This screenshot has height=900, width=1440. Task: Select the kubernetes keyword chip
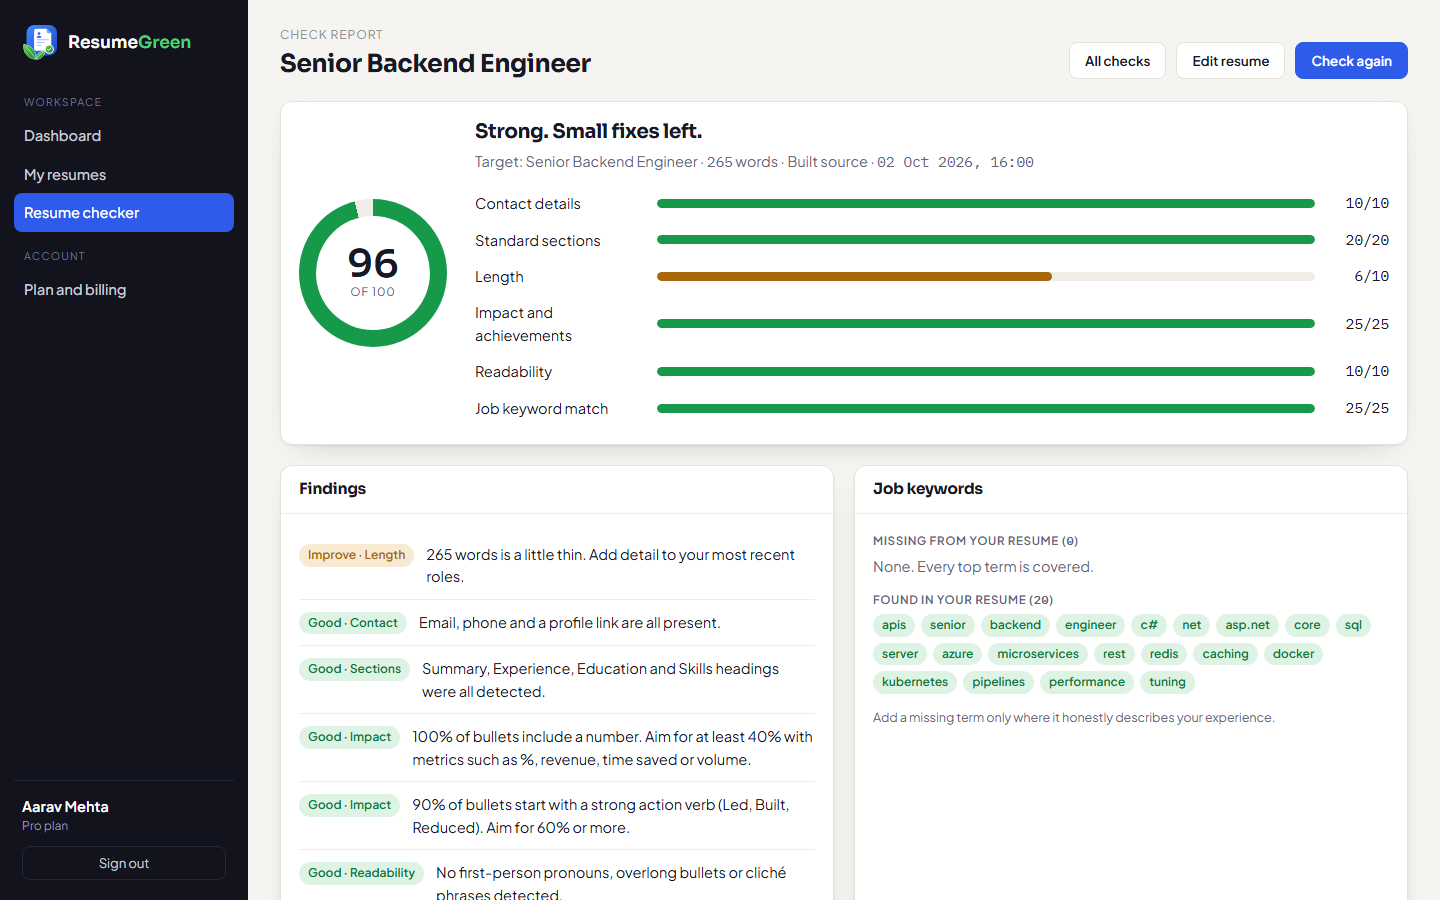point(915,682)
